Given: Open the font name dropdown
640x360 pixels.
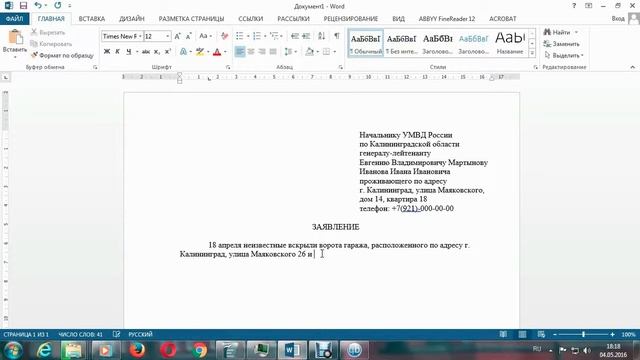Looking at the screenshot, I should click(140, 36).
